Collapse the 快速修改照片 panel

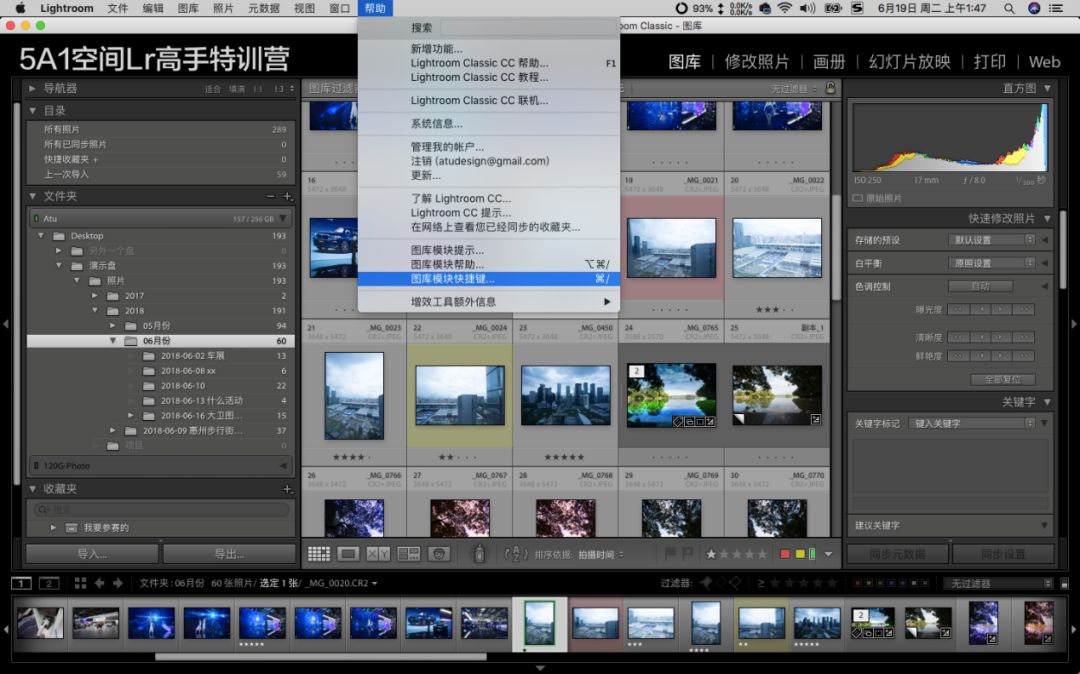click(1048, 218)
